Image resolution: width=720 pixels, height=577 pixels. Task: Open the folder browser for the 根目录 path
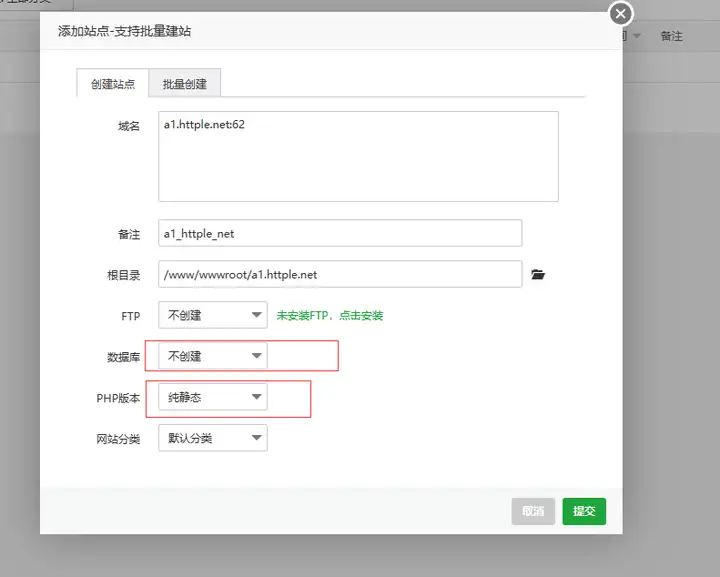point(538,274)
